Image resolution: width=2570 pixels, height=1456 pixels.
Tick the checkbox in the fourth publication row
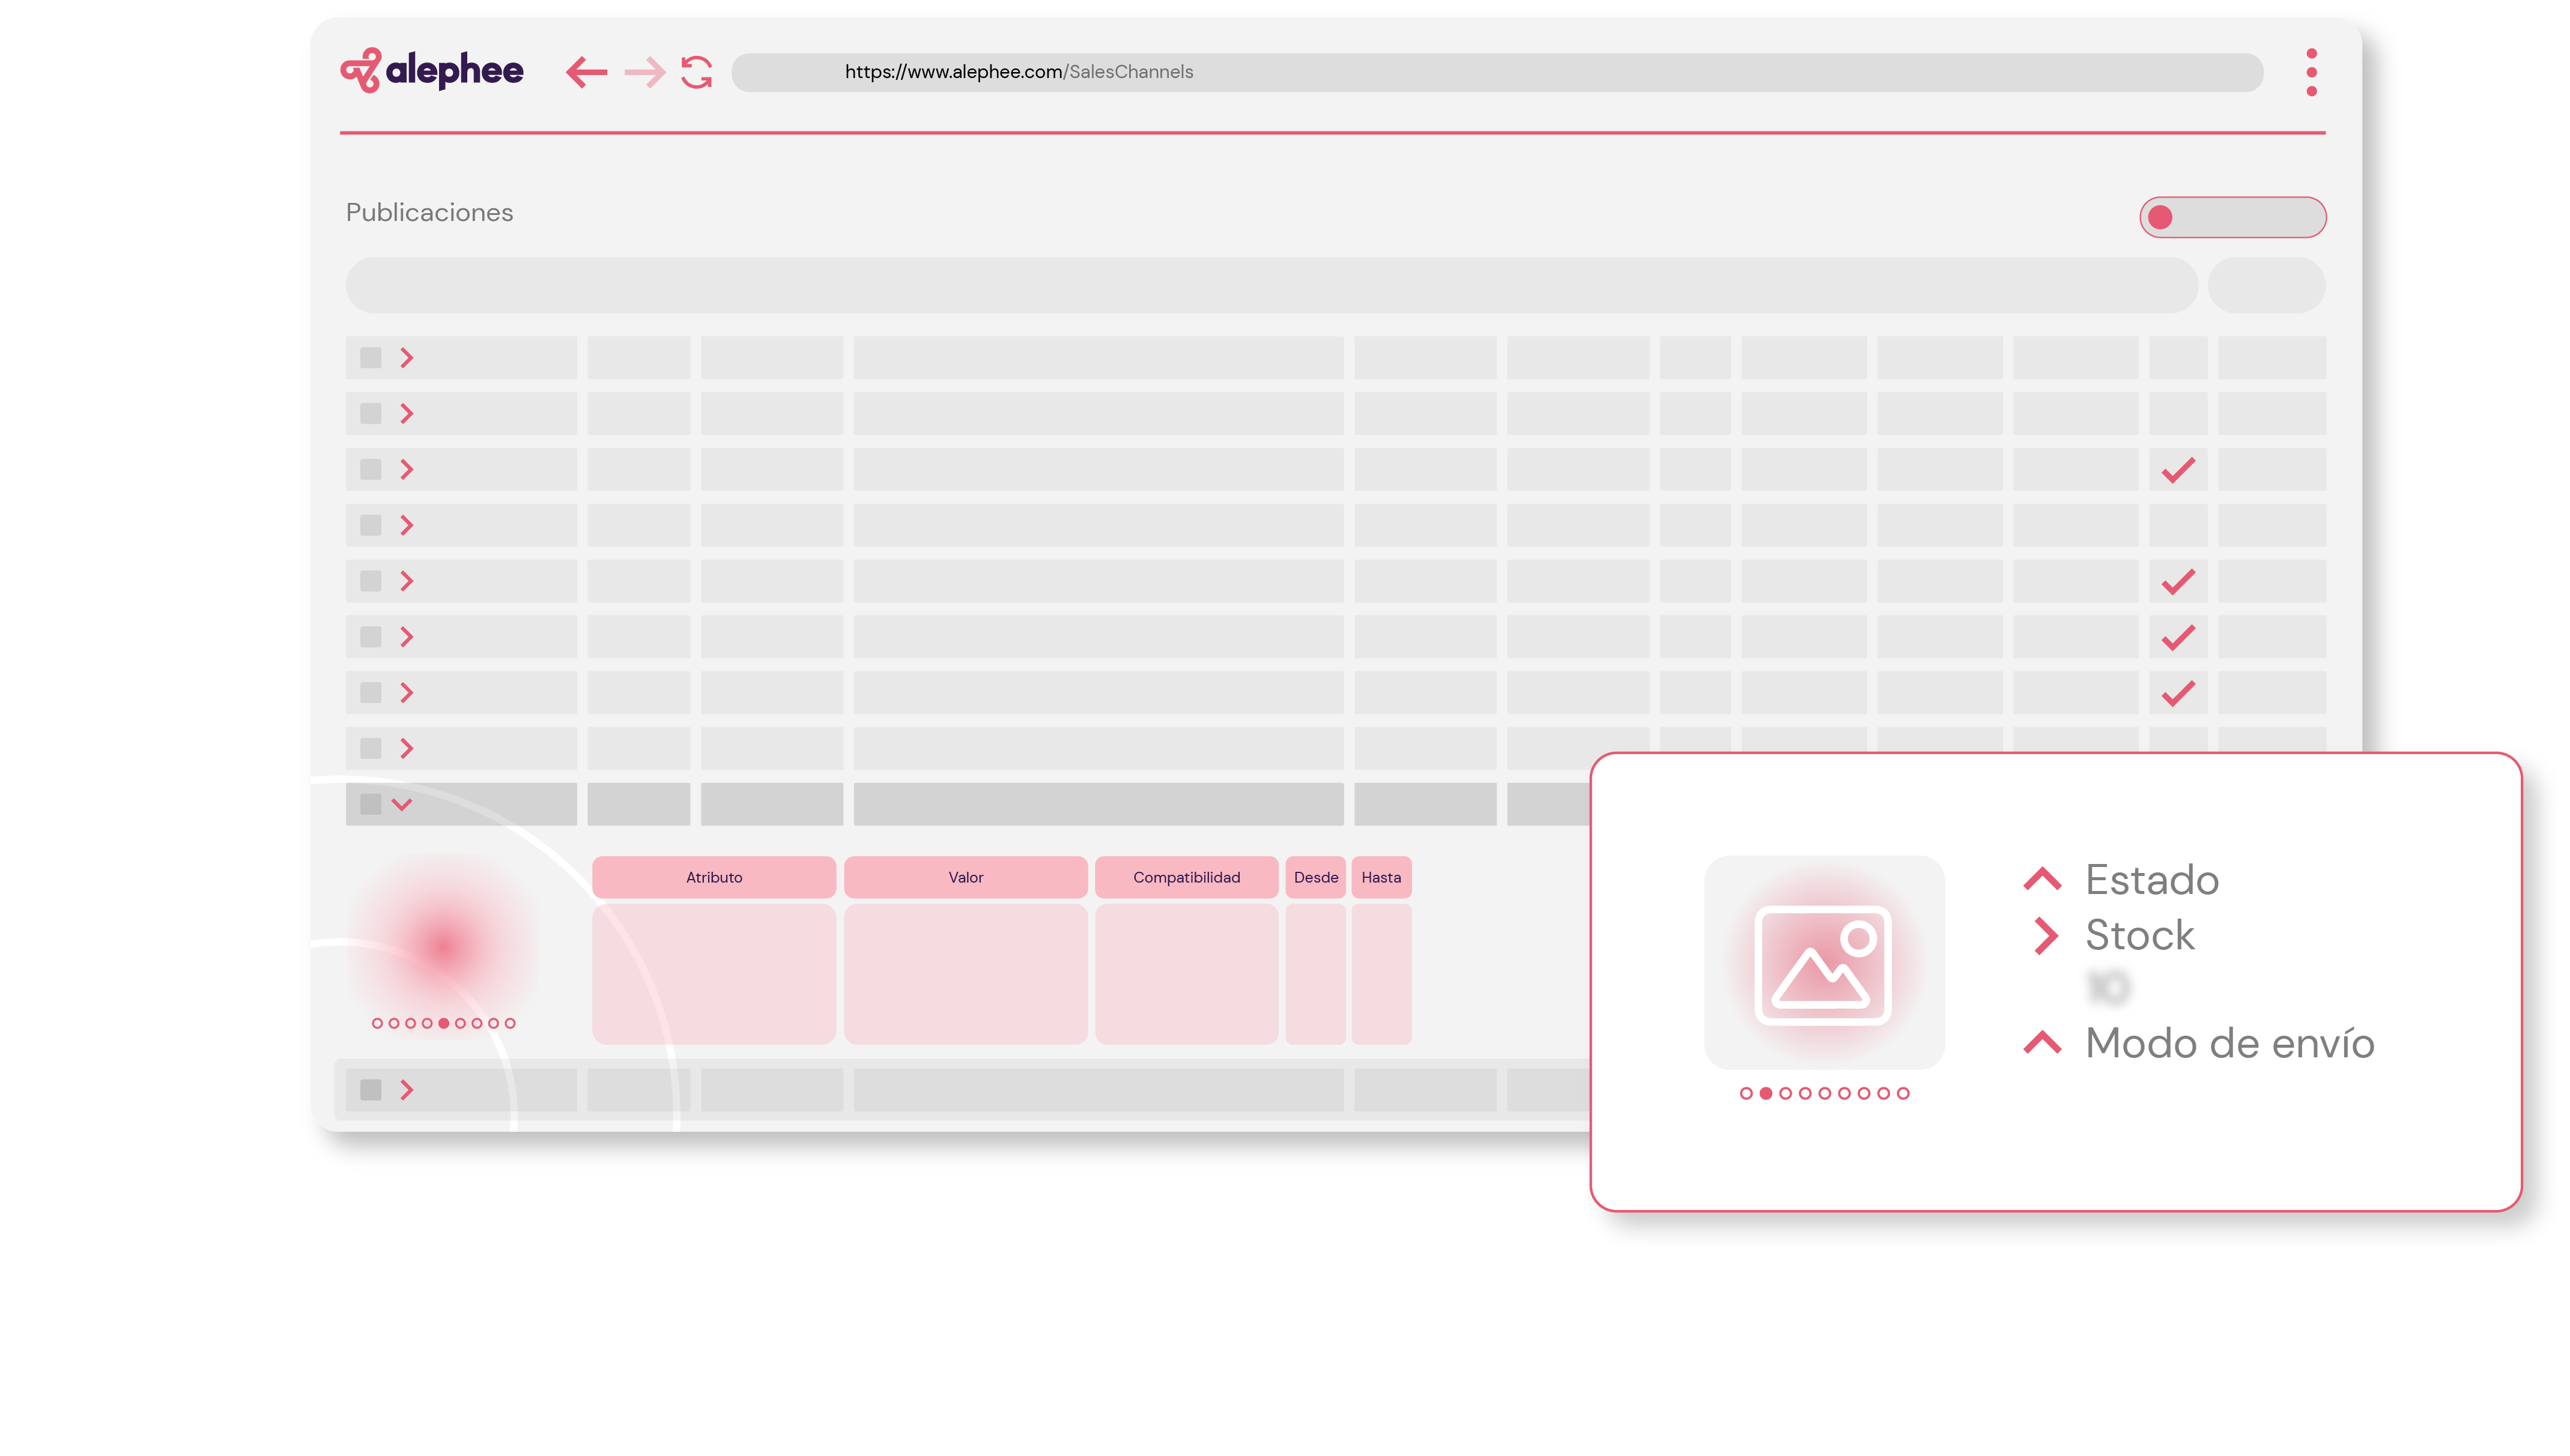371,525
